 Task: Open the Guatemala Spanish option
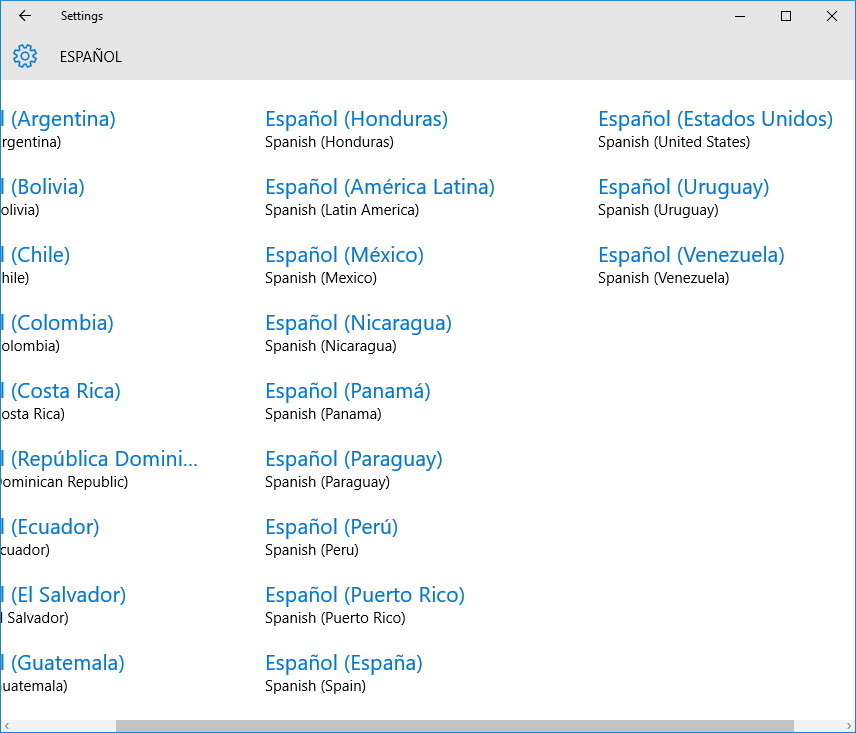pyautogui.click(x=62, y=662)
